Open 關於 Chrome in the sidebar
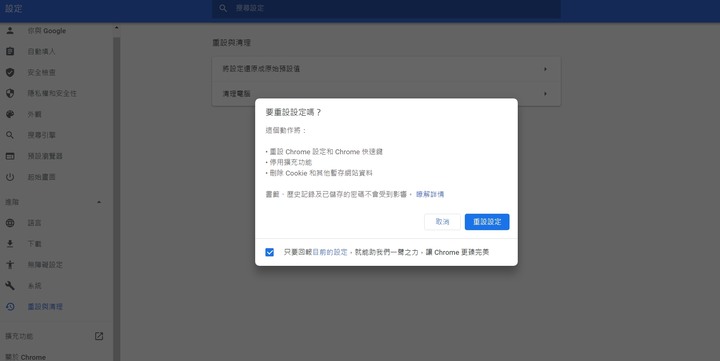The height and width of the screenshot is (361, 720). pos(26,357)
